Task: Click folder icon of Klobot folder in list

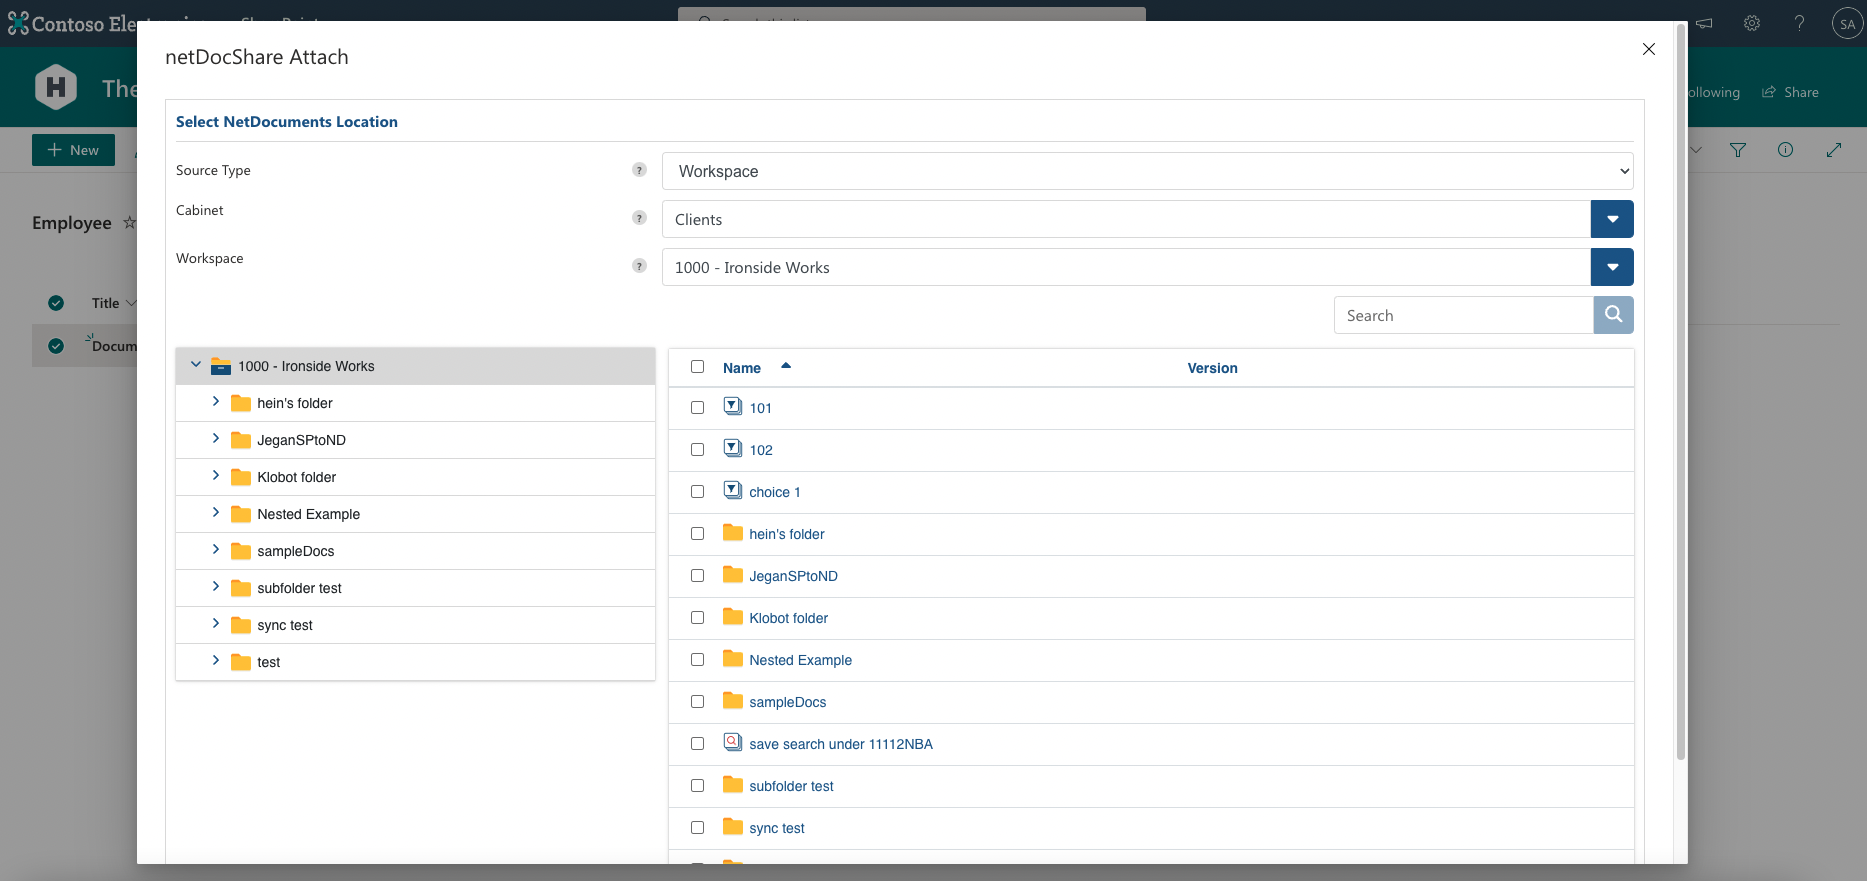Action: pos(733,617)
